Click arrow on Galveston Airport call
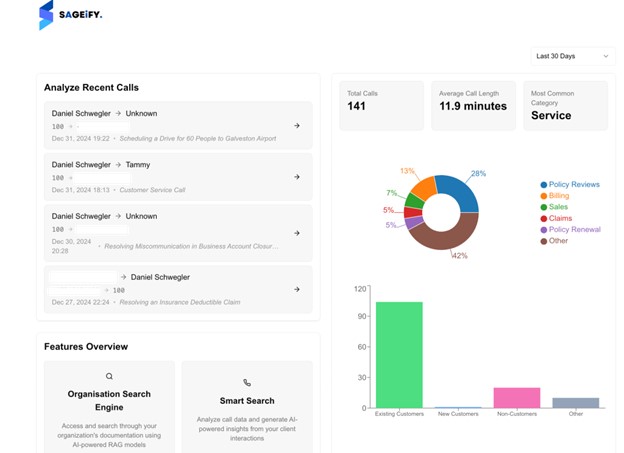The width and height of the screenshot is (624, 453). [x=297, y=126]
